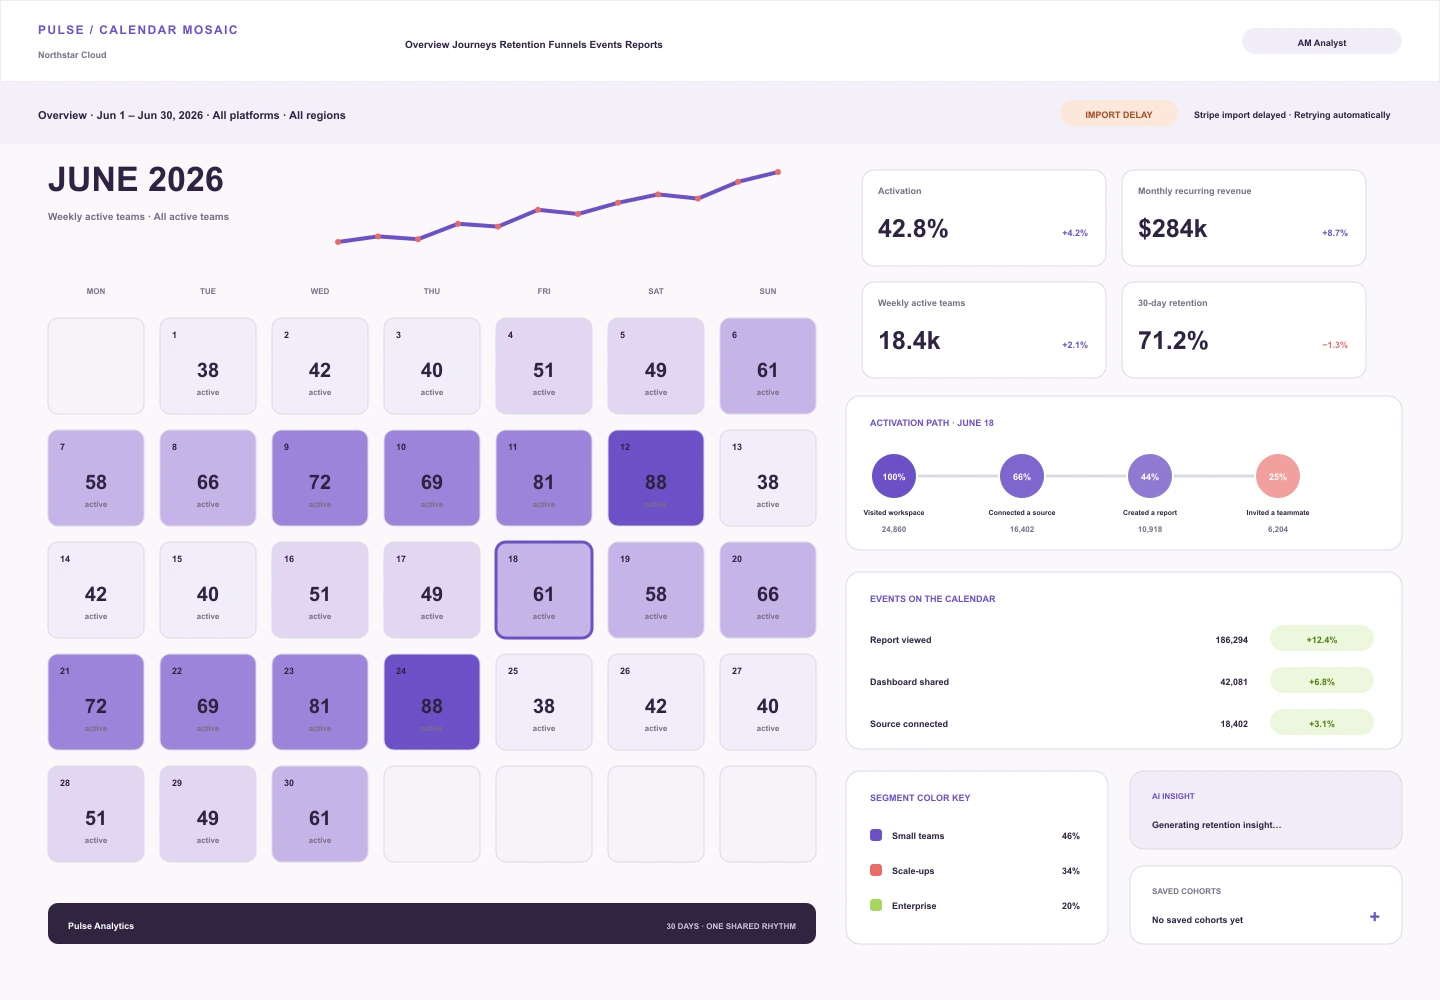1440x1000 pixels.
Task: Click the Pulse Analytics footer label
Action: 101,926
